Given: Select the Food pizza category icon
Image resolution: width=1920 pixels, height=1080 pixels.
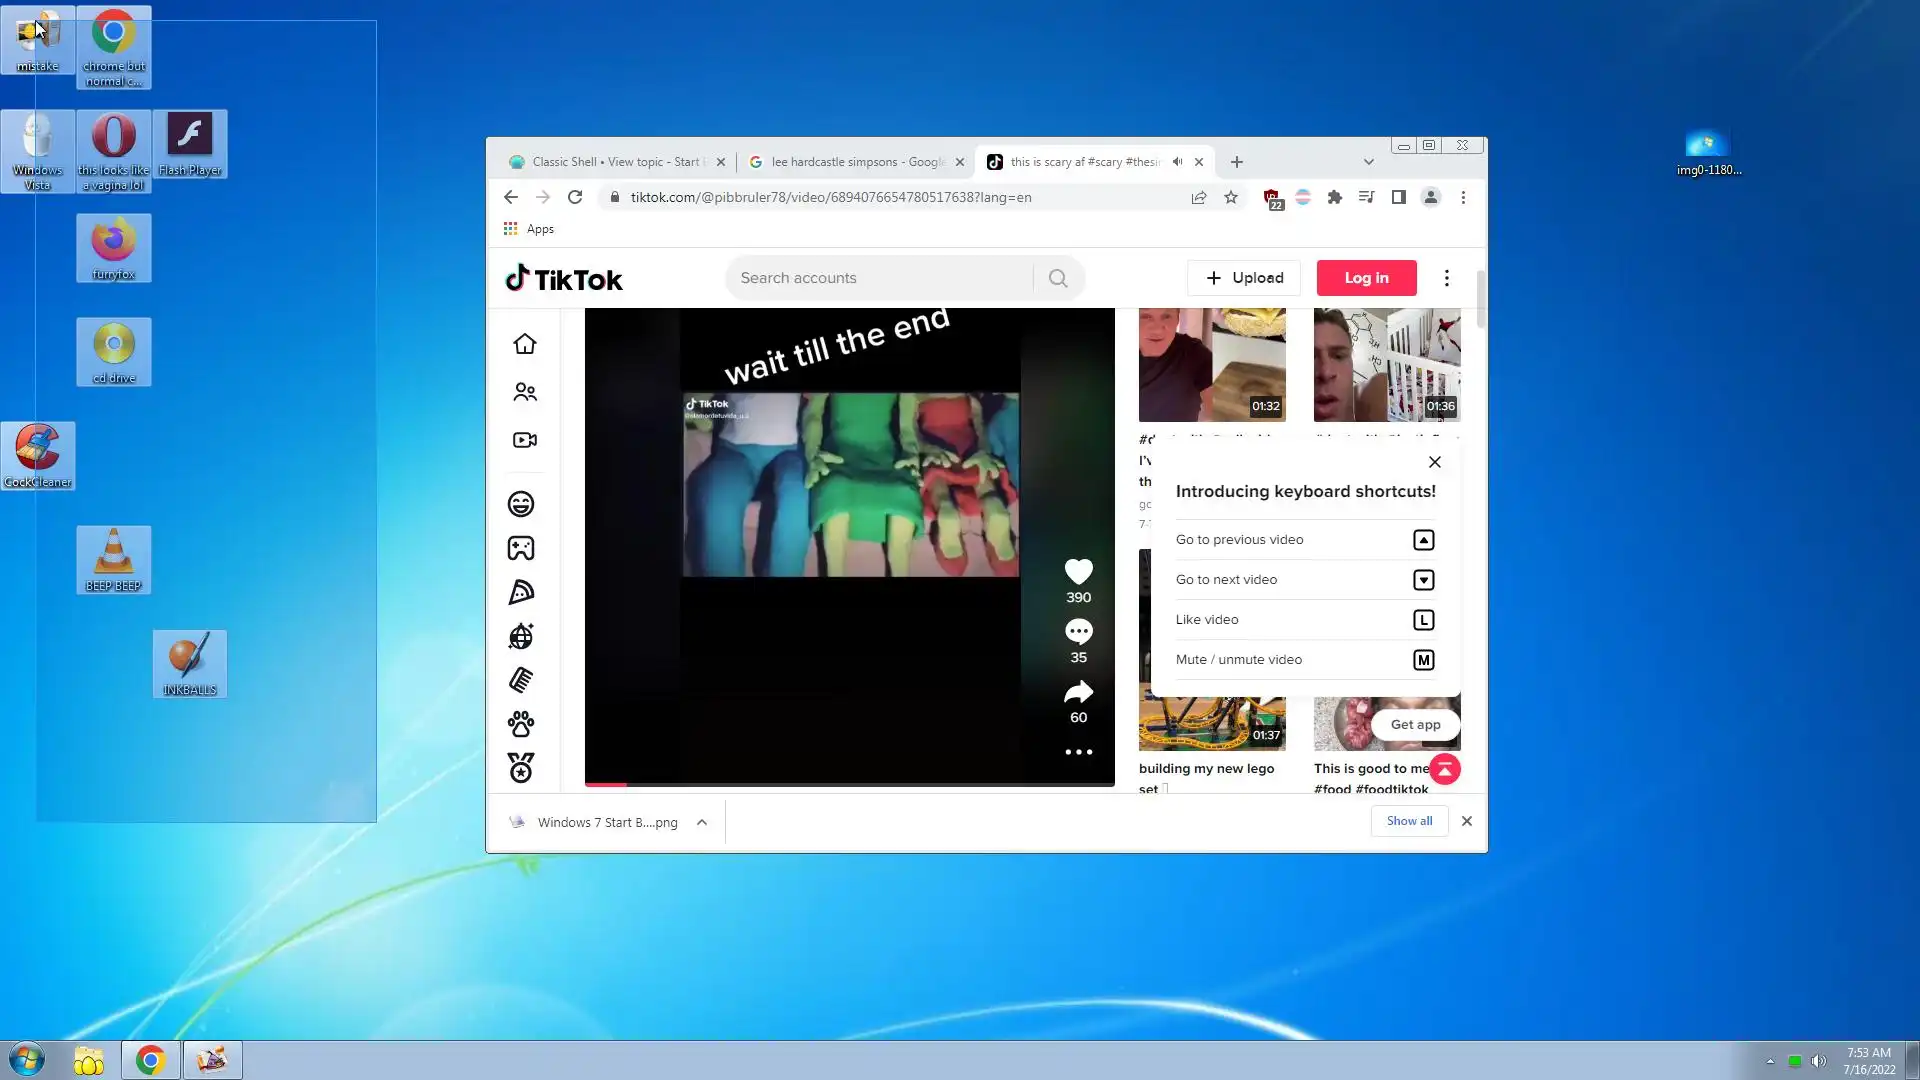Looking at the screenshot, I should click(x=521, y=593).
